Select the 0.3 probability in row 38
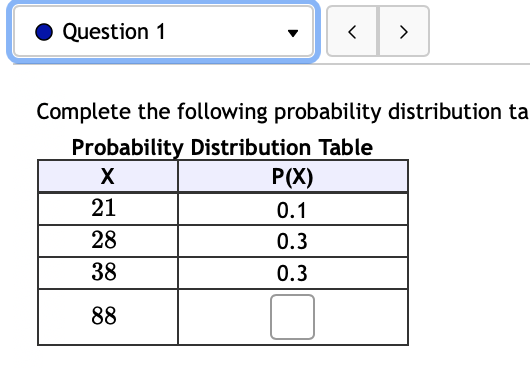This screenshot has height=368, width=530. pyautogui.click(x=293, y=273)
